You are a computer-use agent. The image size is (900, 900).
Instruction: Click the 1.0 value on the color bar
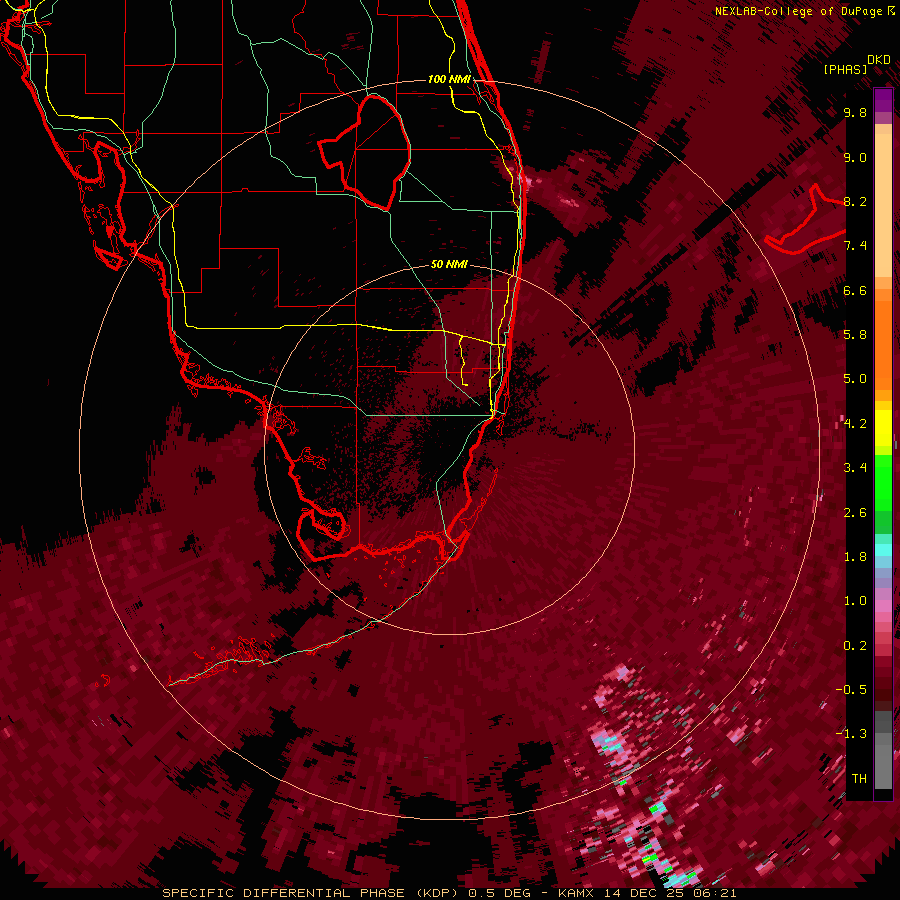pos(855,600)
